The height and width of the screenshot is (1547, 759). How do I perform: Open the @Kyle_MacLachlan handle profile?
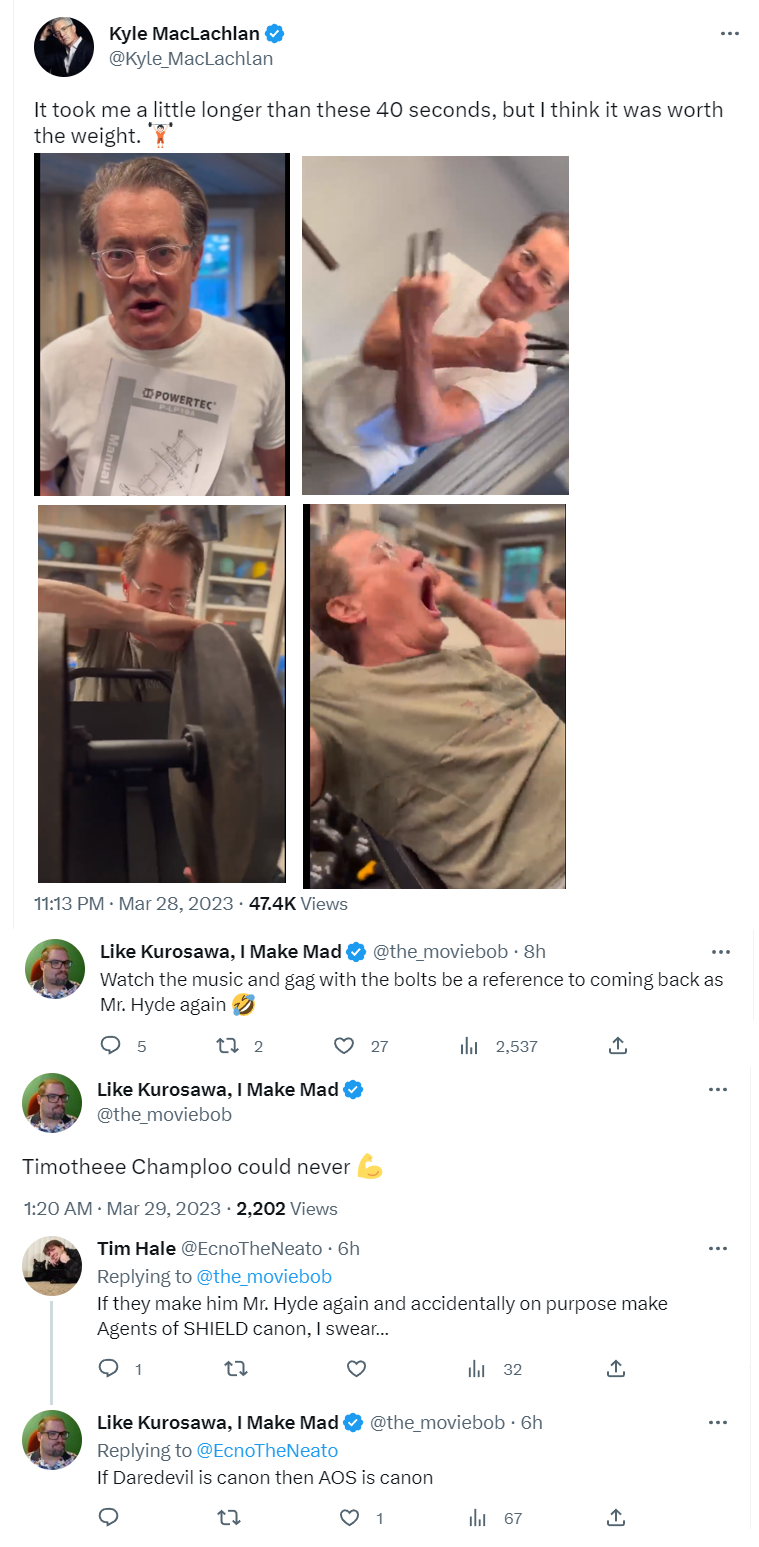pyautogui.click(x=191, y=58)
